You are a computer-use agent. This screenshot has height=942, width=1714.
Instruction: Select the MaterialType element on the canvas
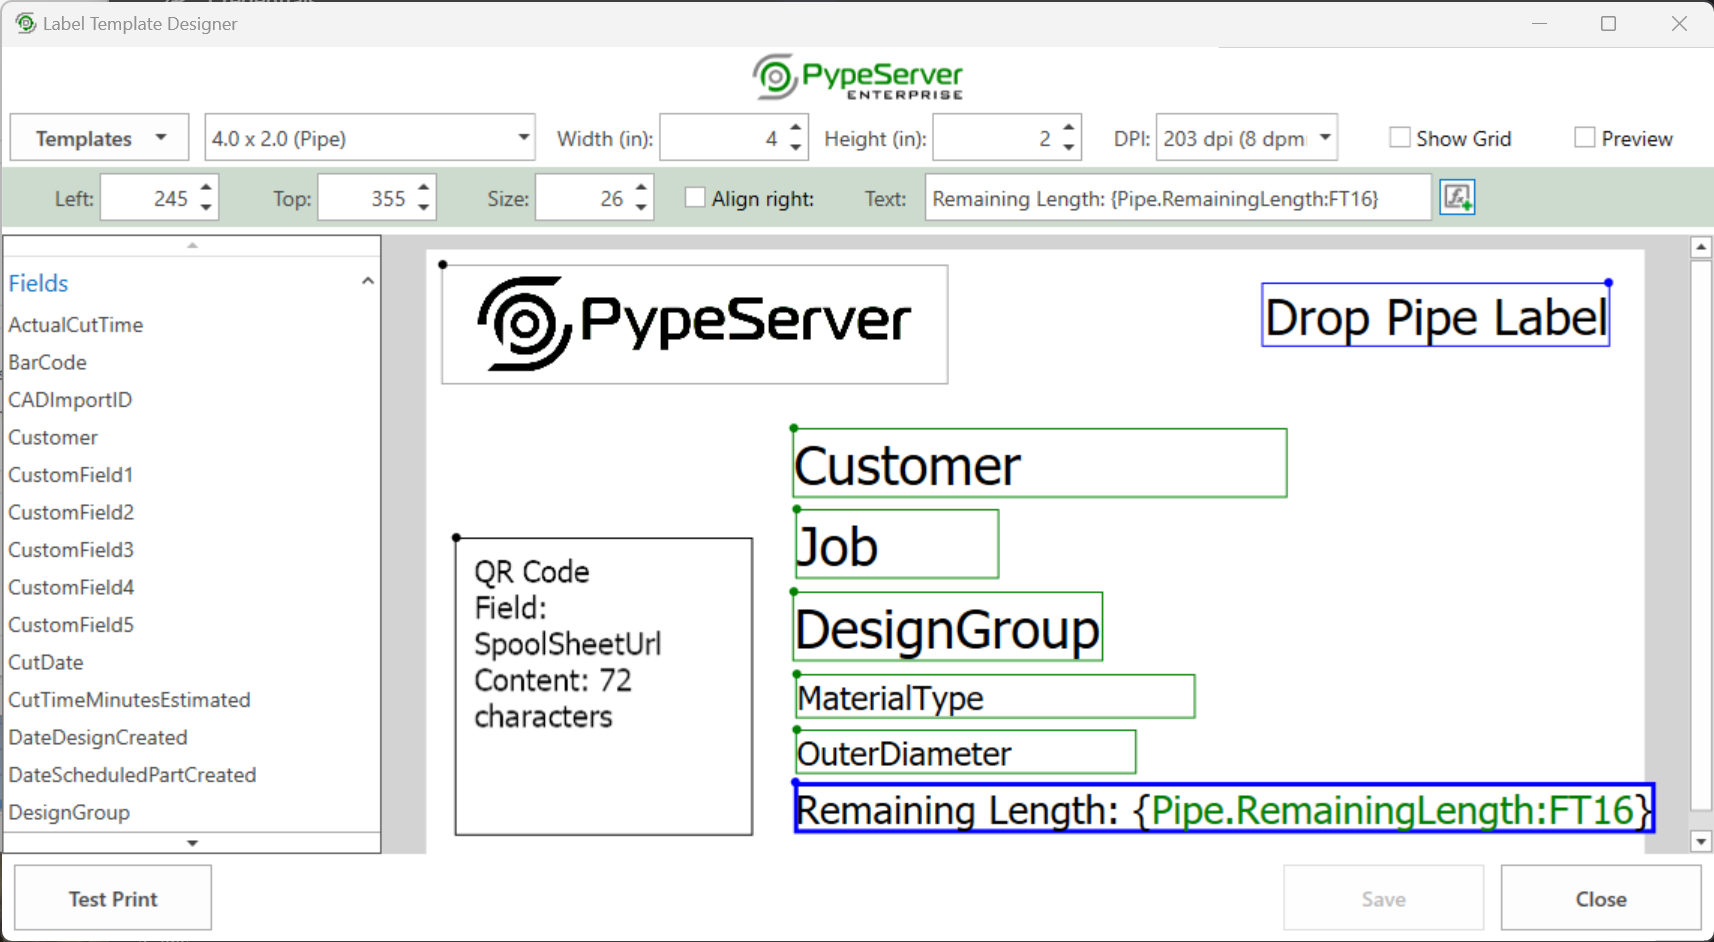[995, 696]
